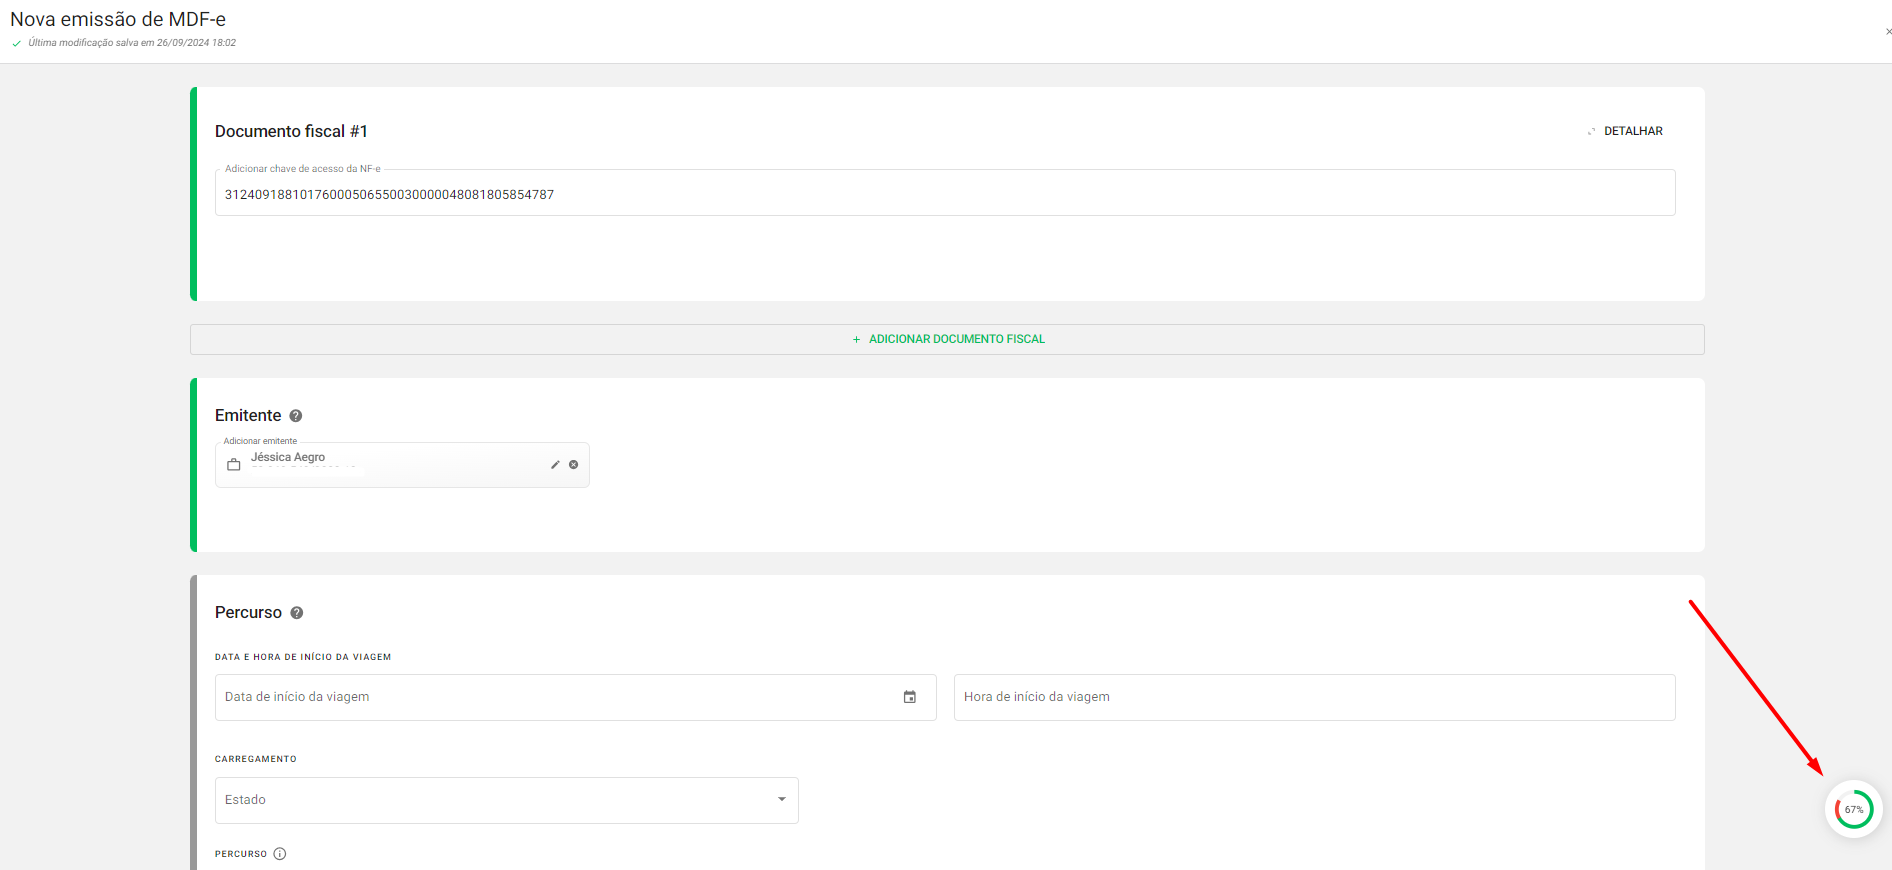1892x870 pixels.
Task: Click ADICIONAR DOCUMENTO FISCAL button
Action: [x=956, y=339]
